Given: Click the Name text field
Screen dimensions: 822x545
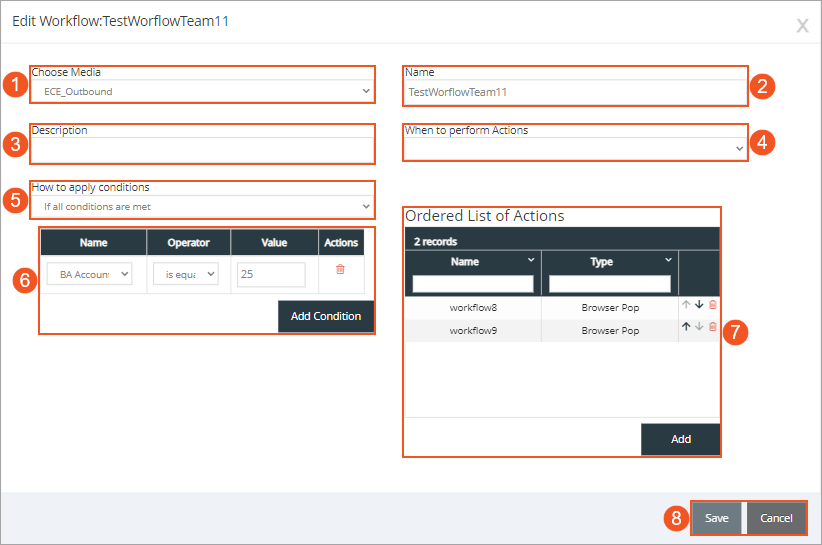Looking at the screenshot, I should 575,92.
